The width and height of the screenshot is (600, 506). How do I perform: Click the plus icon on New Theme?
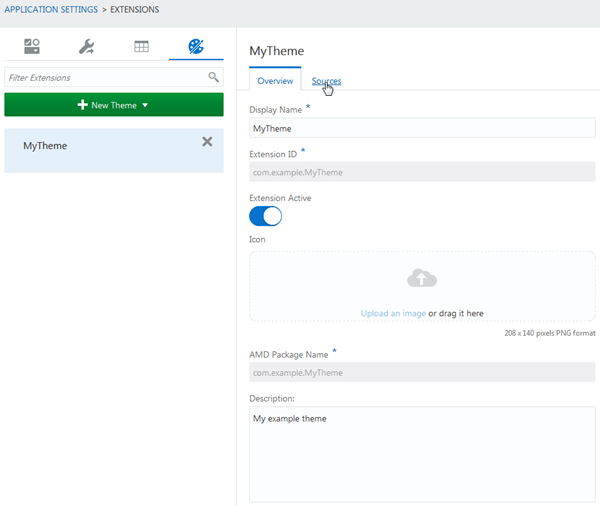[82, 105]
